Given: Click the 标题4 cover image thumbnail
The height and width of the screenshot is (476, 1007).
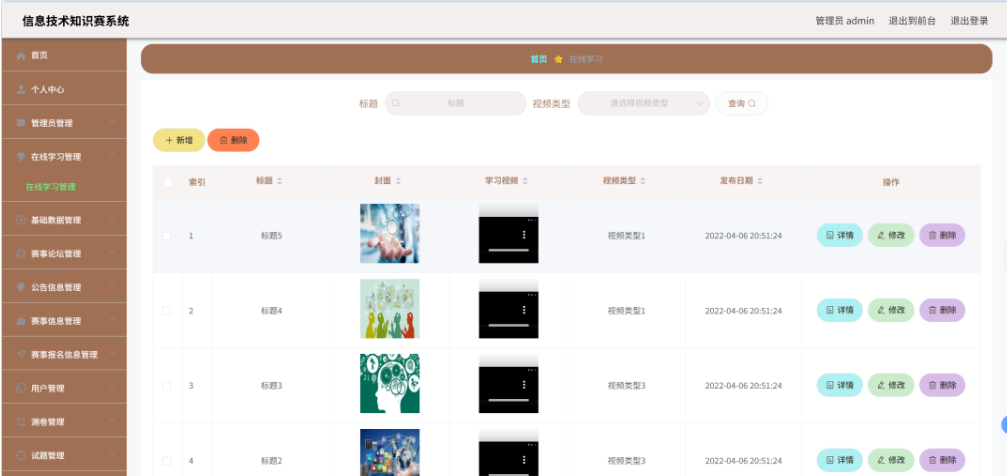Looking at the screenshot, I should click(390, 308).
